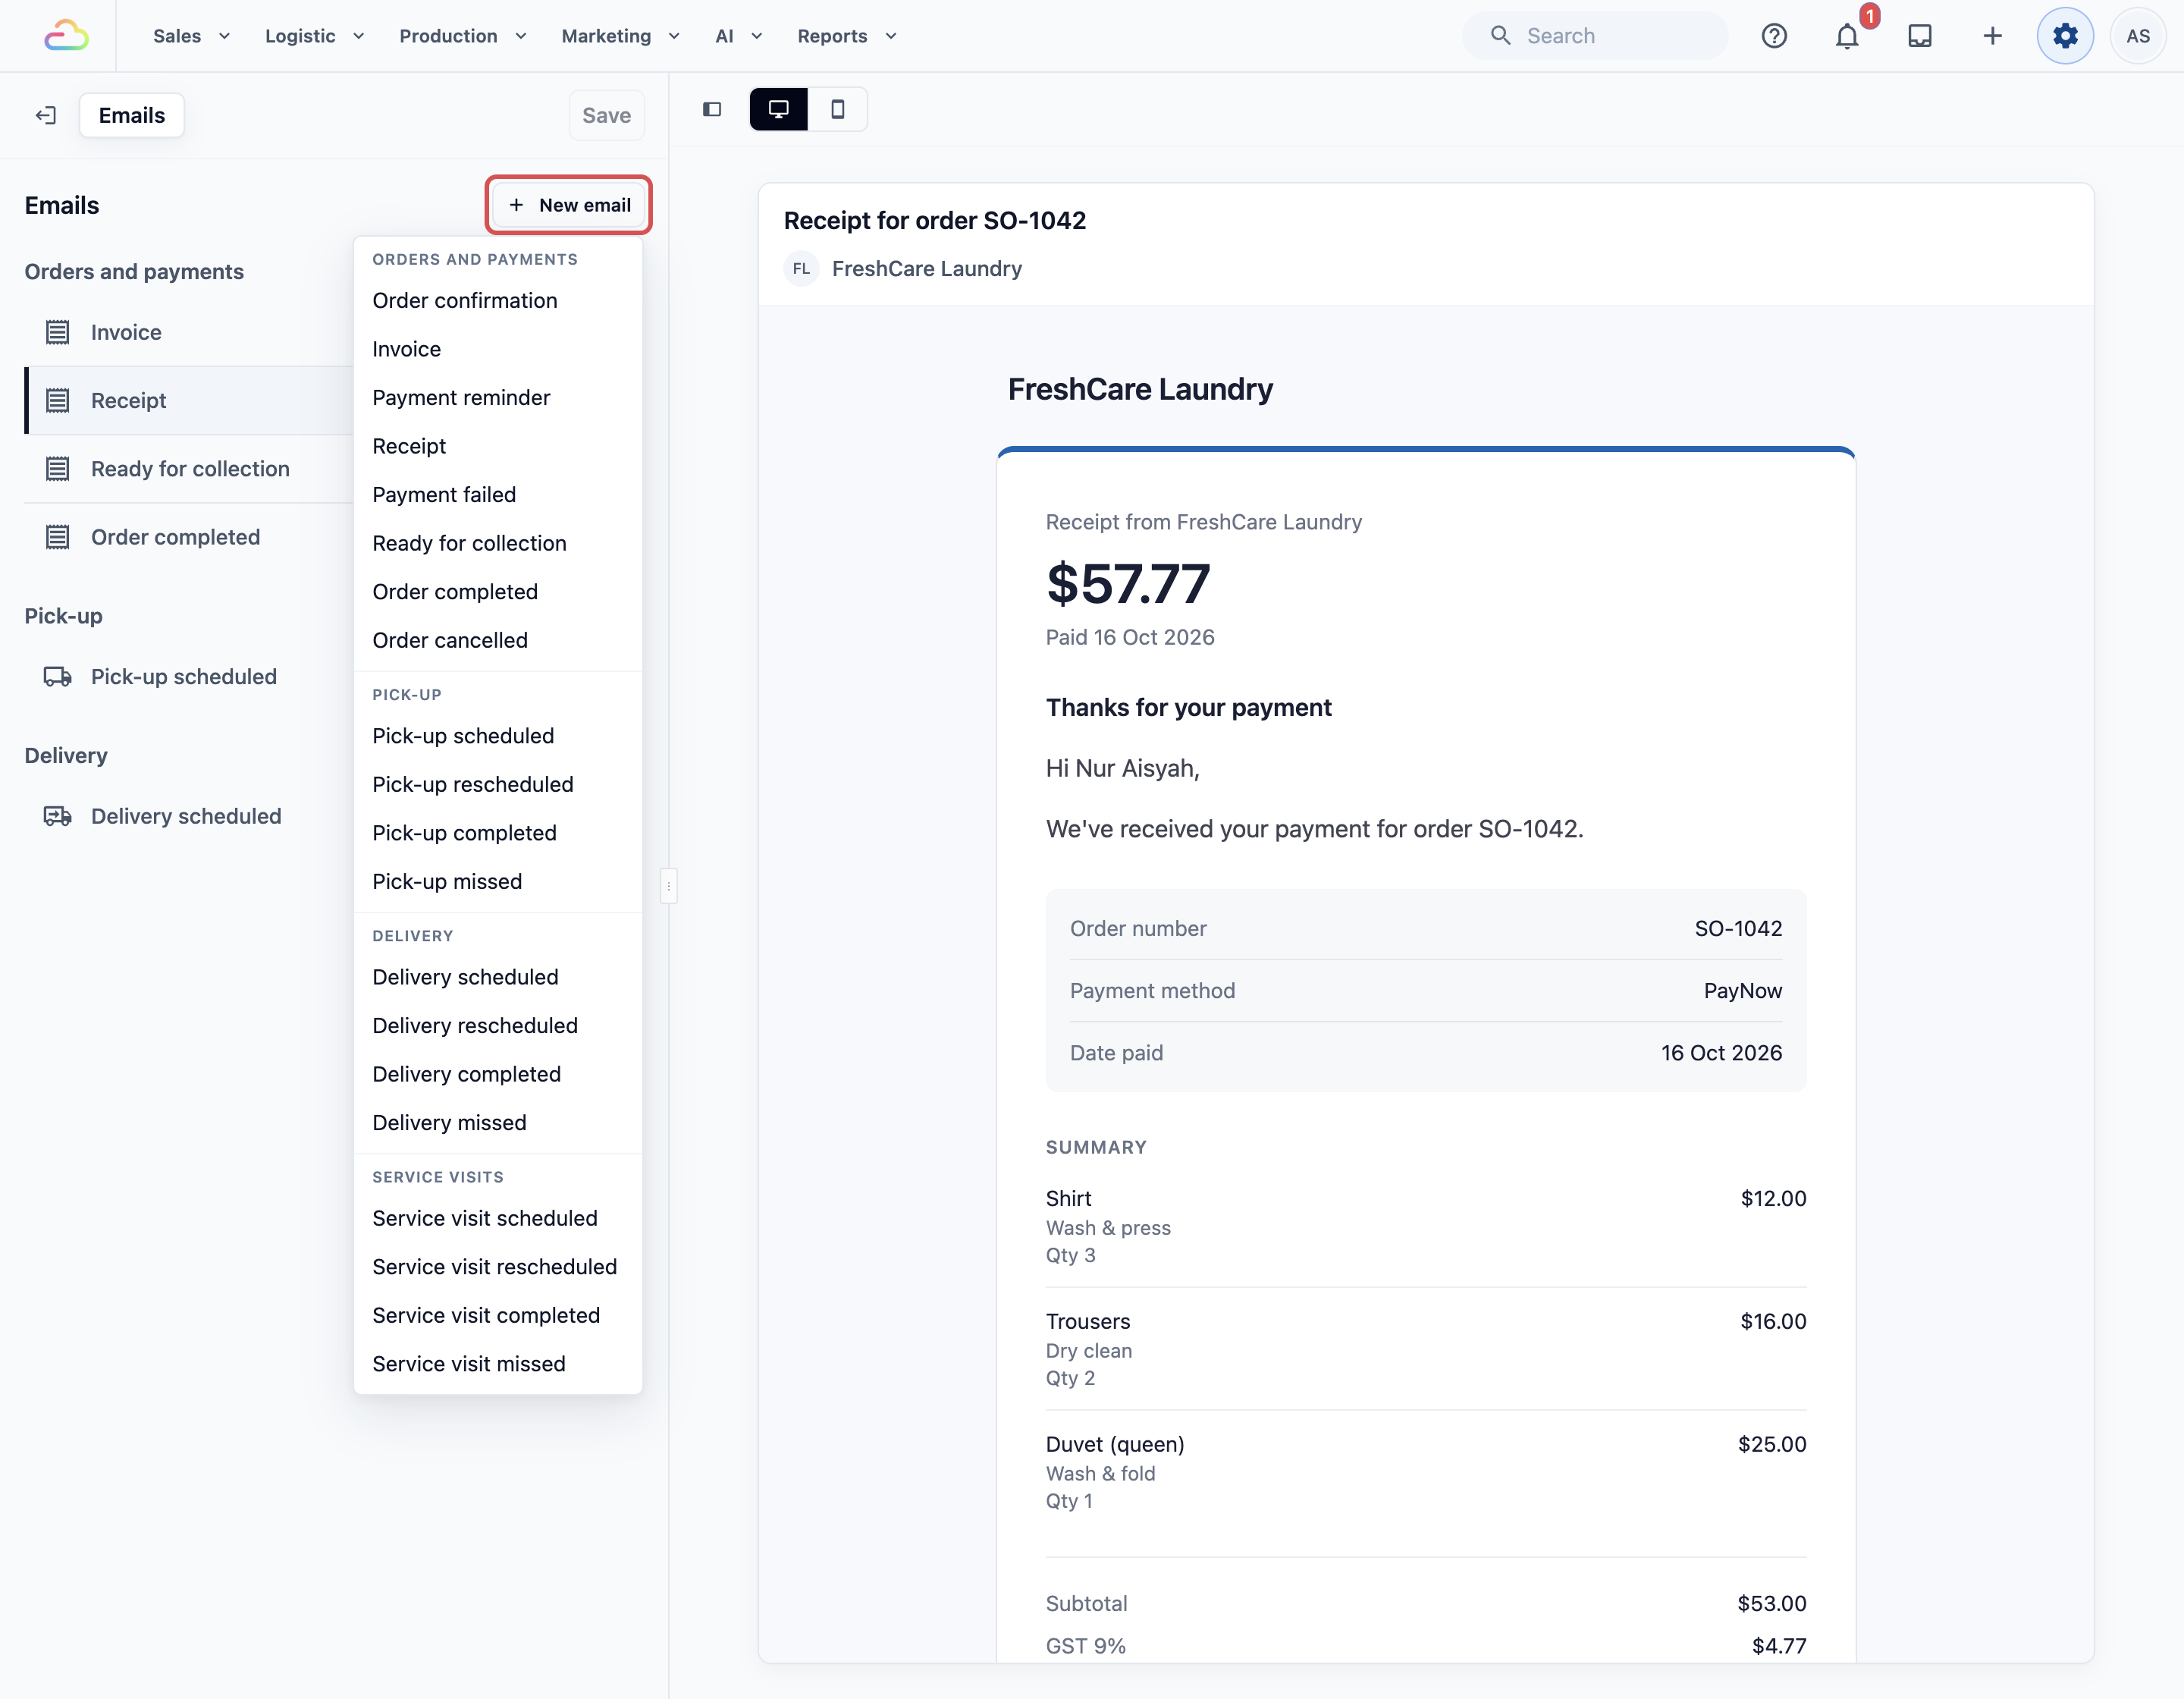Image resolution: width=2184 pixels, height=1699 pixels.
Task: Open the help question mark icon
Action: pyautogui.click(x=1774, y=36)
